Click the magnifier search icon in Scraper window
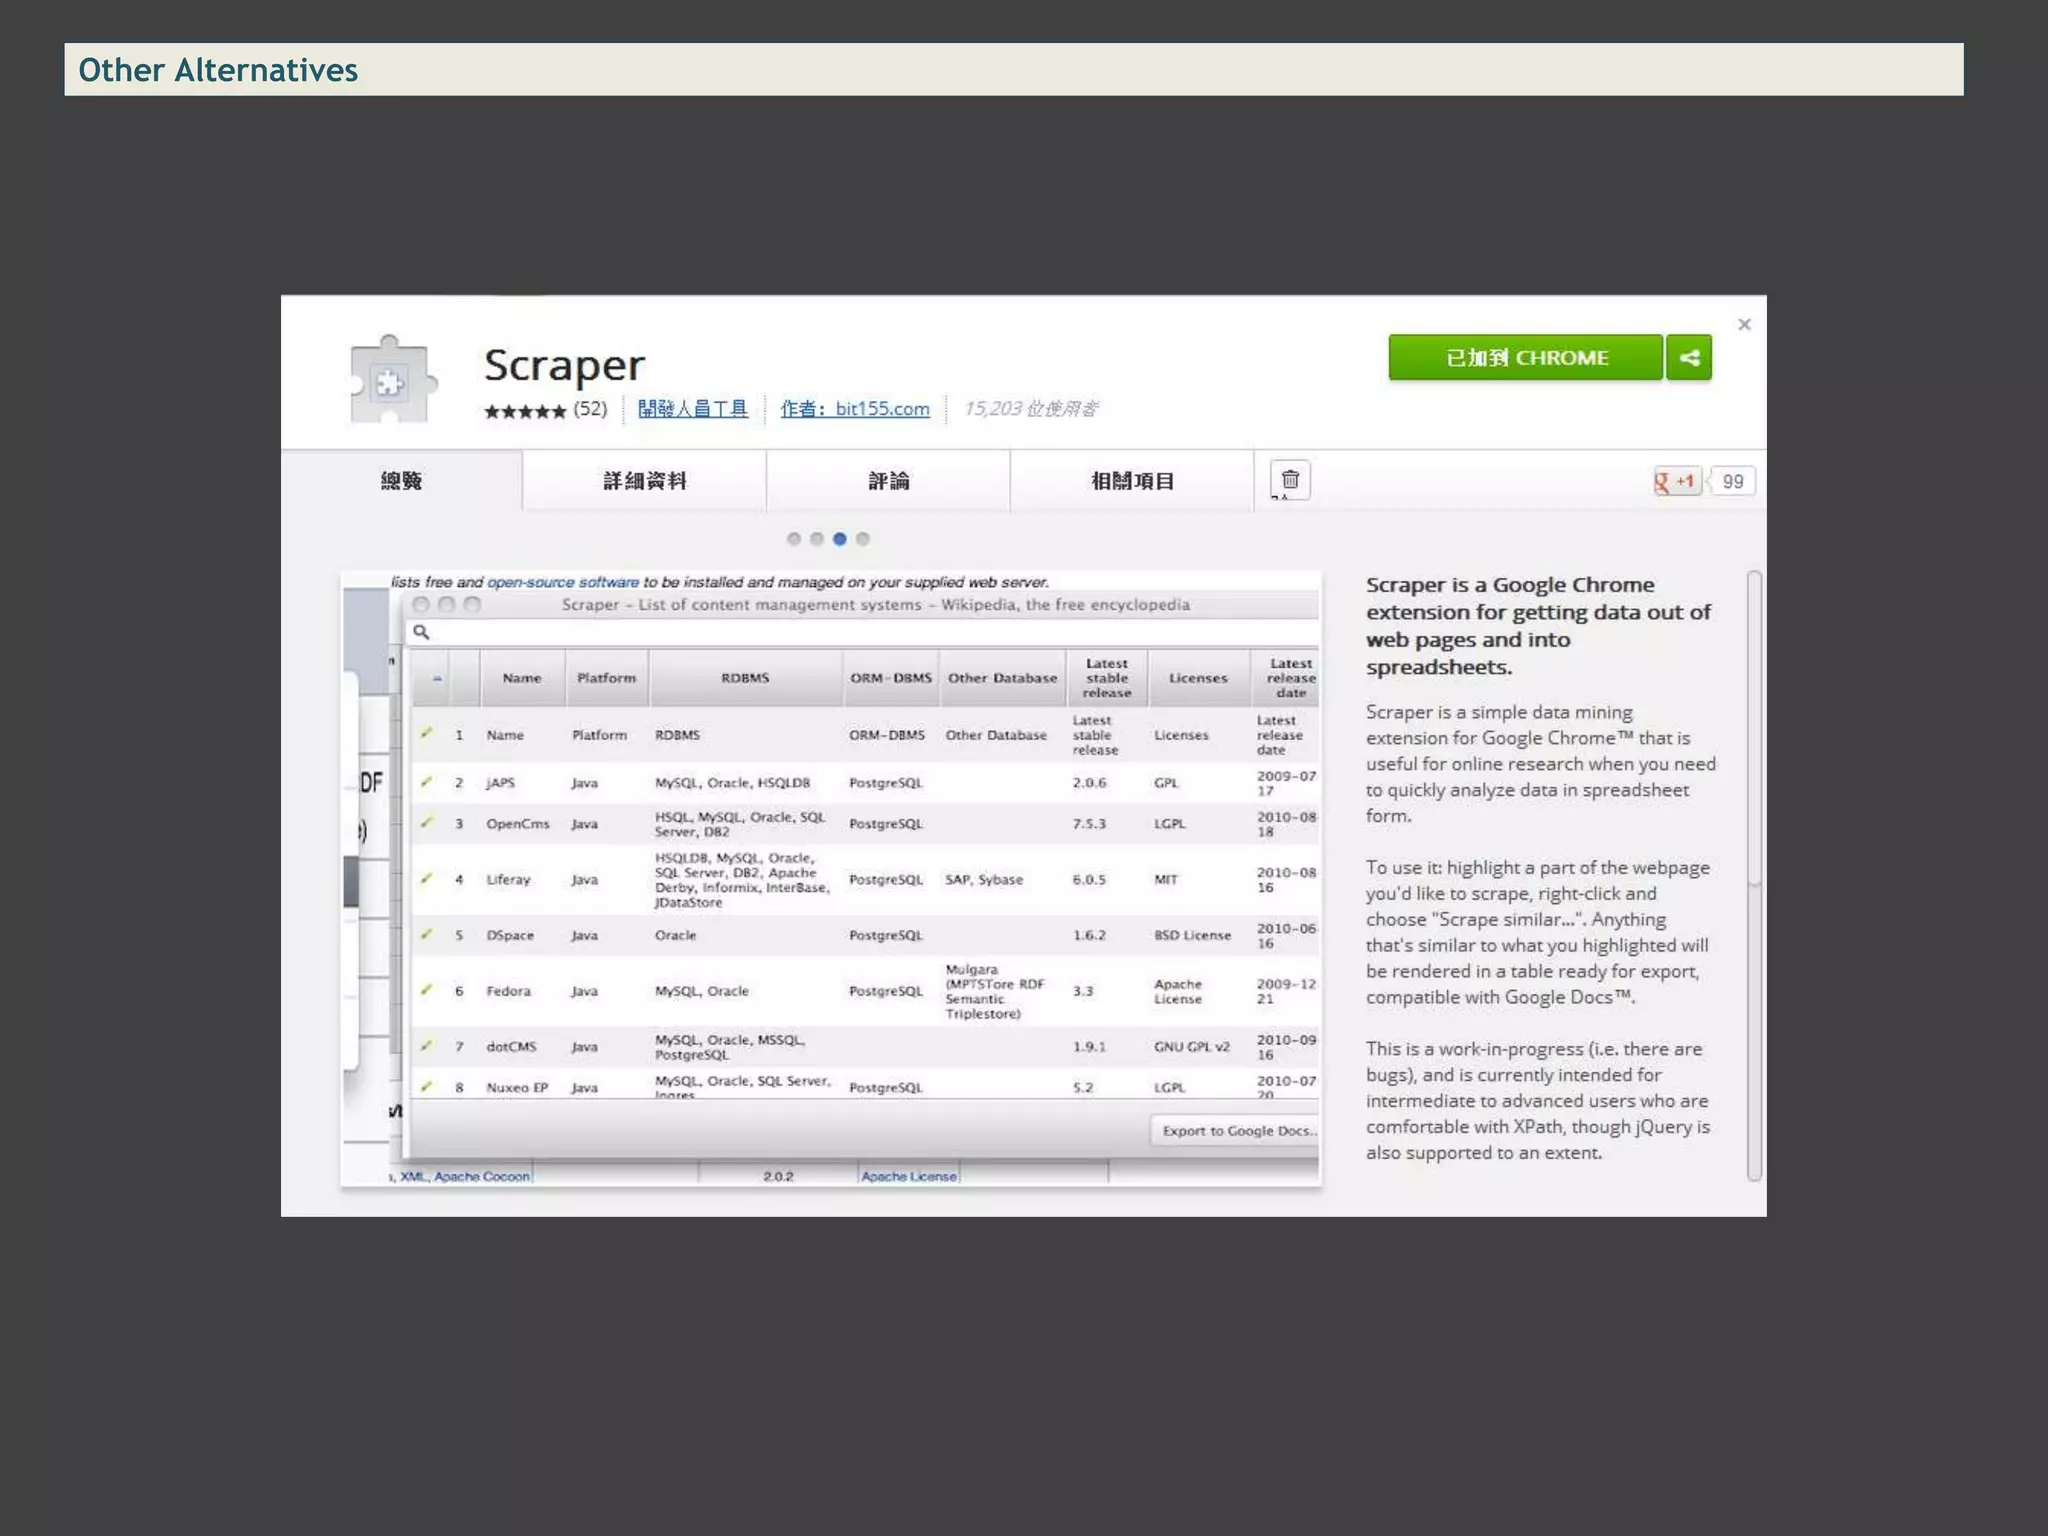2048x1536 pixels. click(x=421, y=632)
